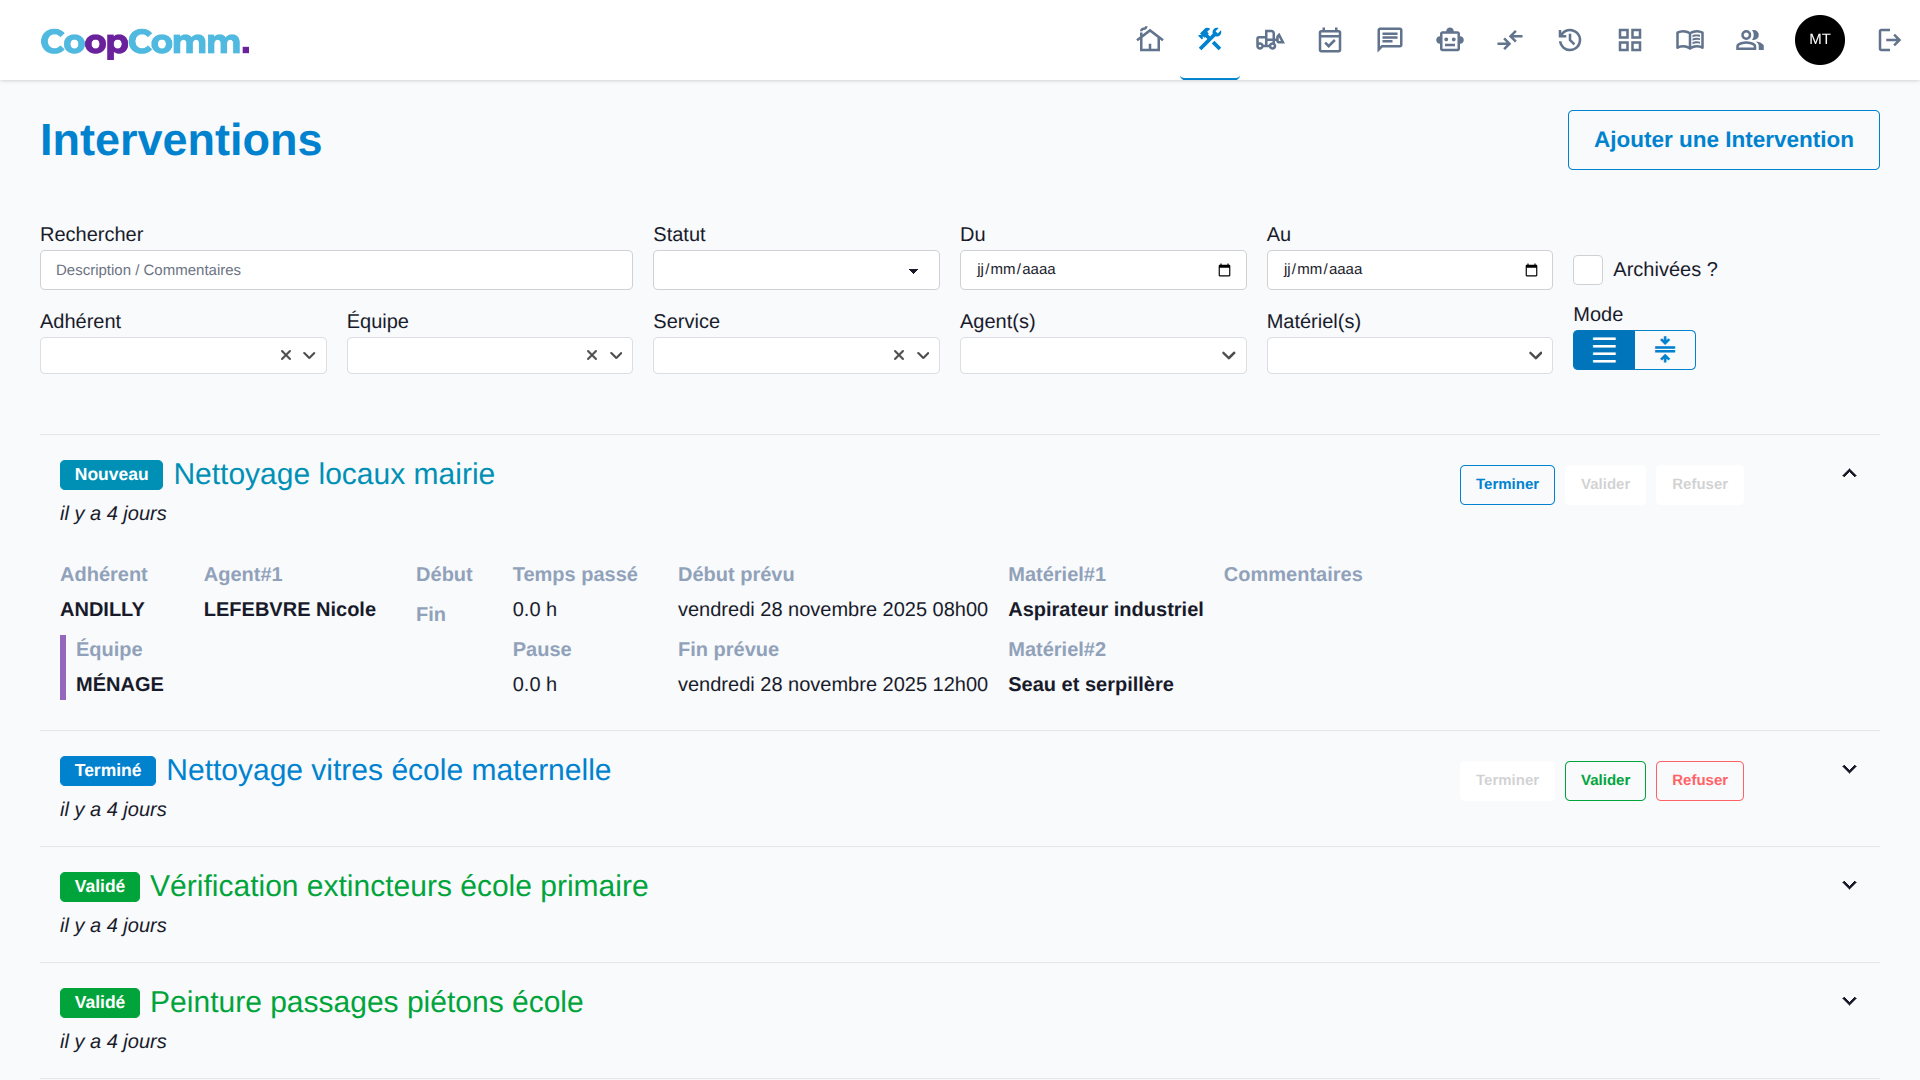Click Valider for Nettoyage vitres intervention

click(x=1605, y=780)
